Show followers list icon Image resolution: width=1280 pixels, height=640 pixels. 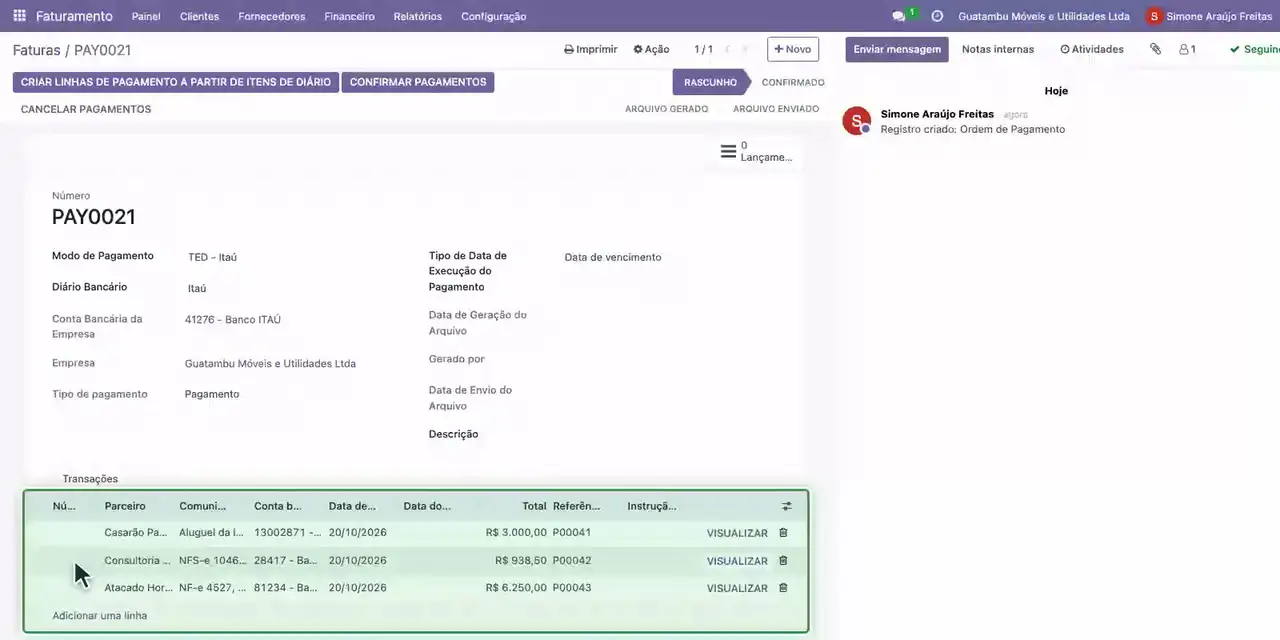pos(1188,49)
